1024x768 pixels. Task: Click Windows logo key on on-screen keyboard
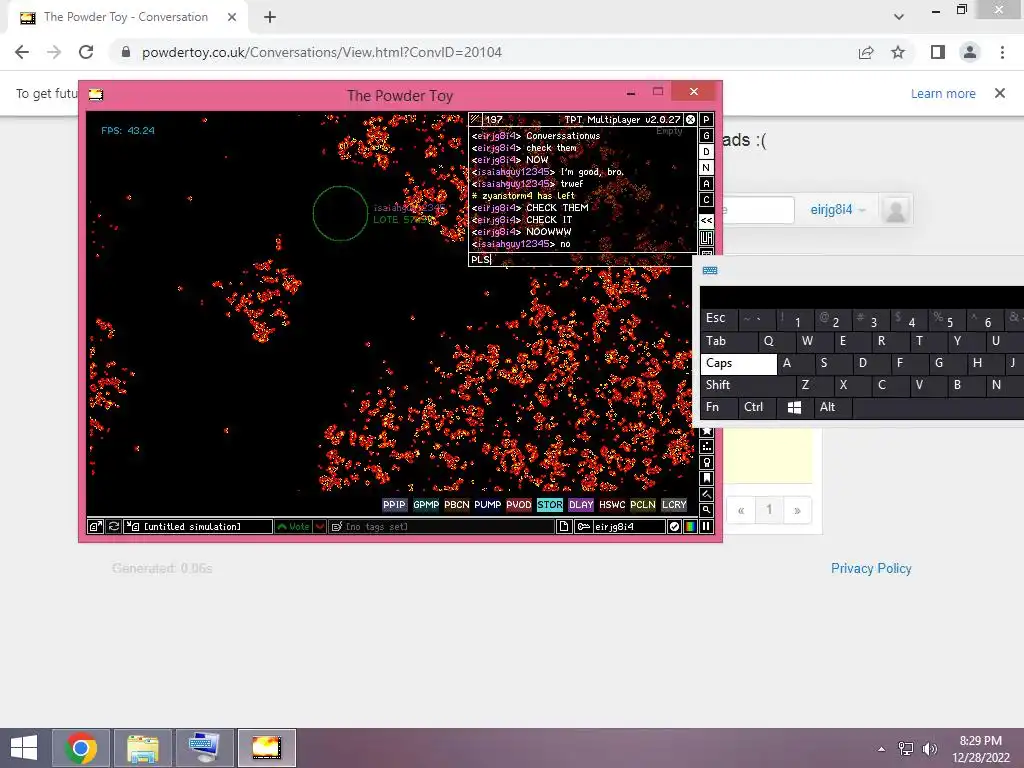coord(795,408)
